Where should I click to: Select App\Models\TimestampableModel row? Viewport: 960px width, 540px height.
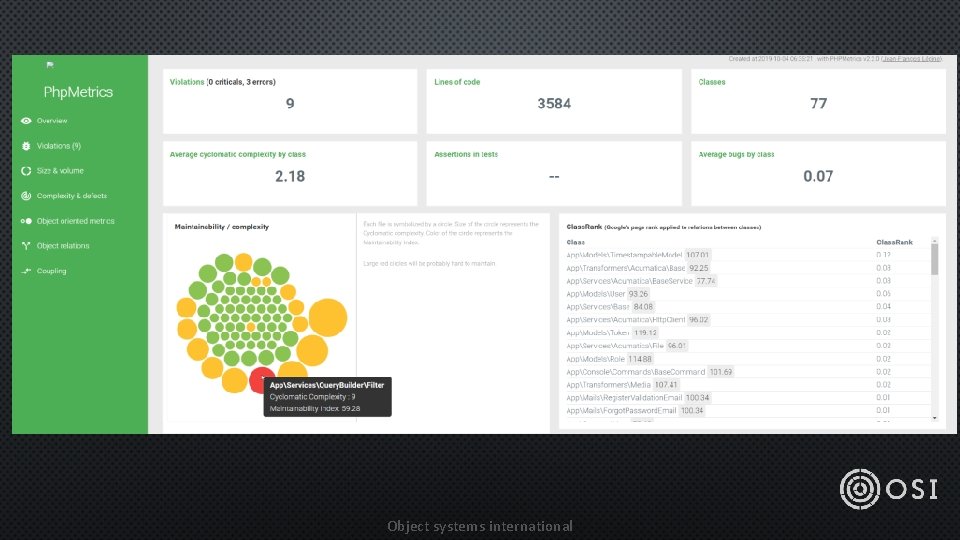click(x=748, y=255)
